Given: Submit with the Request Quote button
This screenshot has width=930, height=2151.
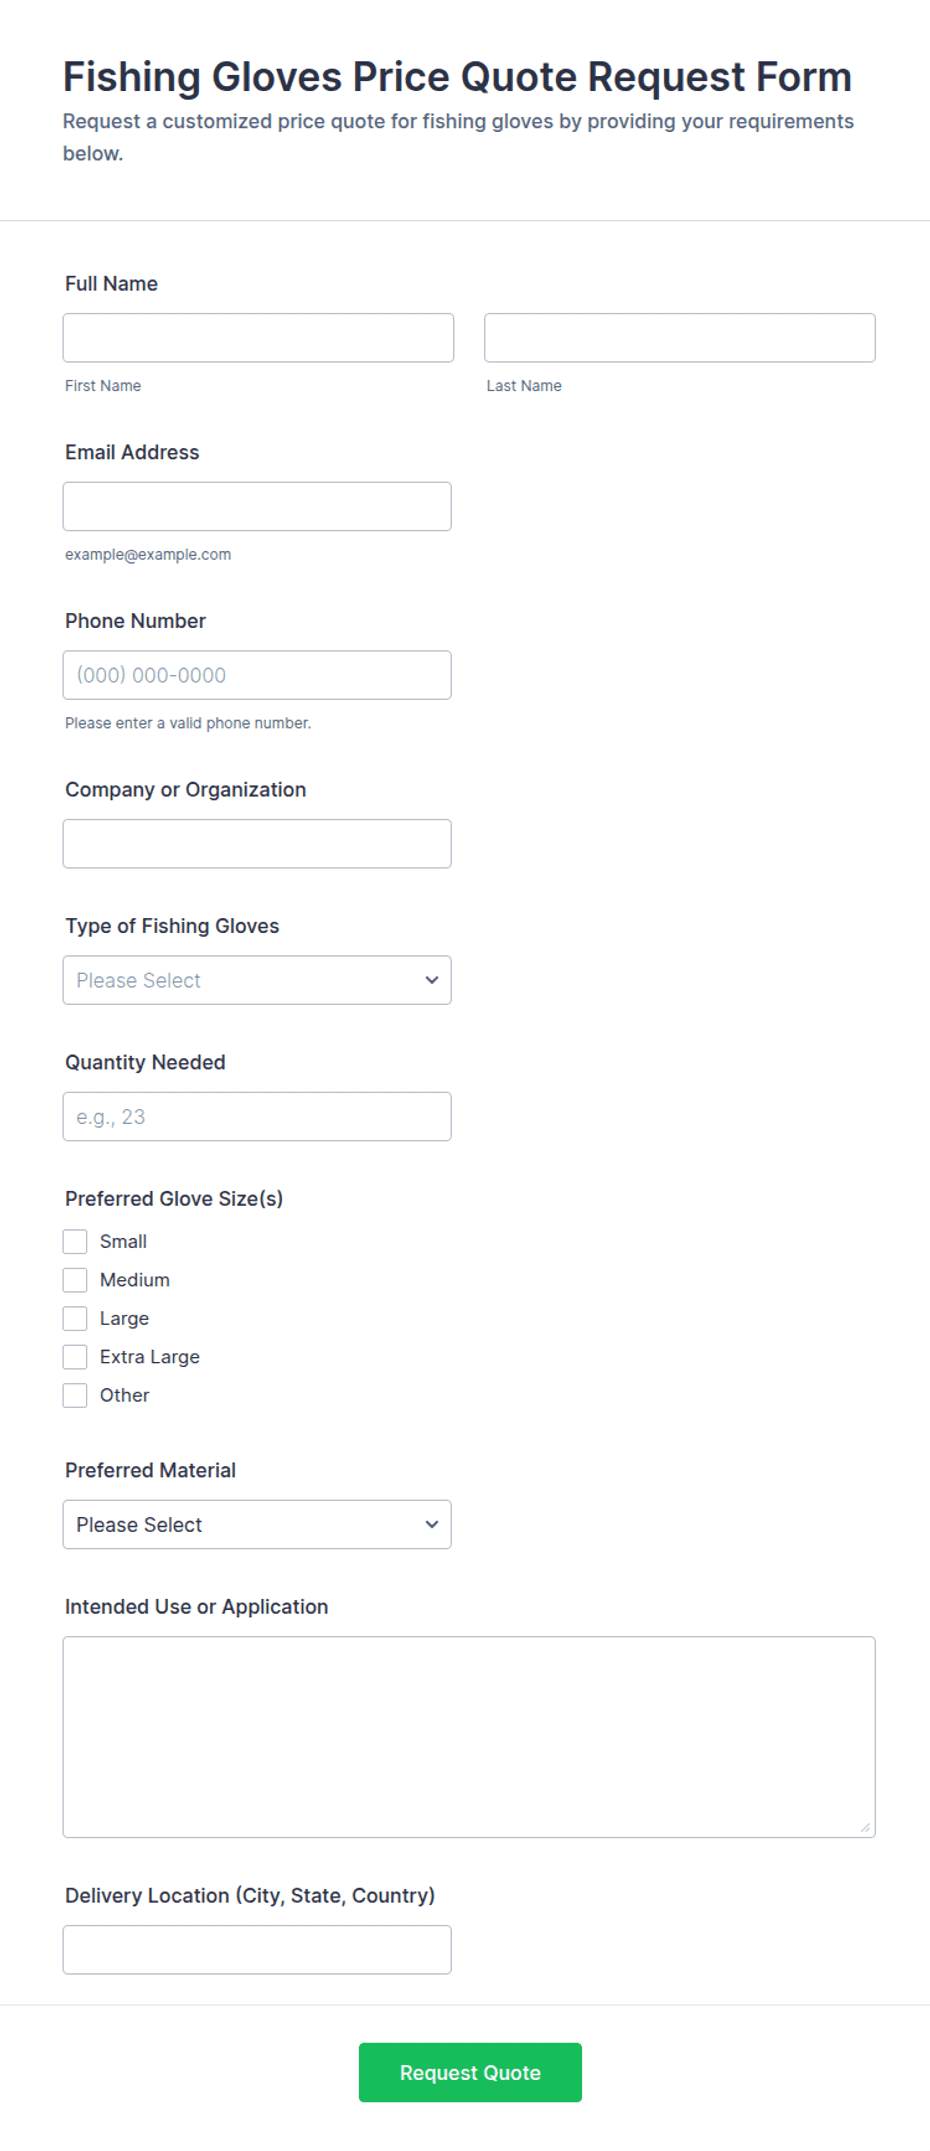Looking at the screenshot, I should point(470,2073).
